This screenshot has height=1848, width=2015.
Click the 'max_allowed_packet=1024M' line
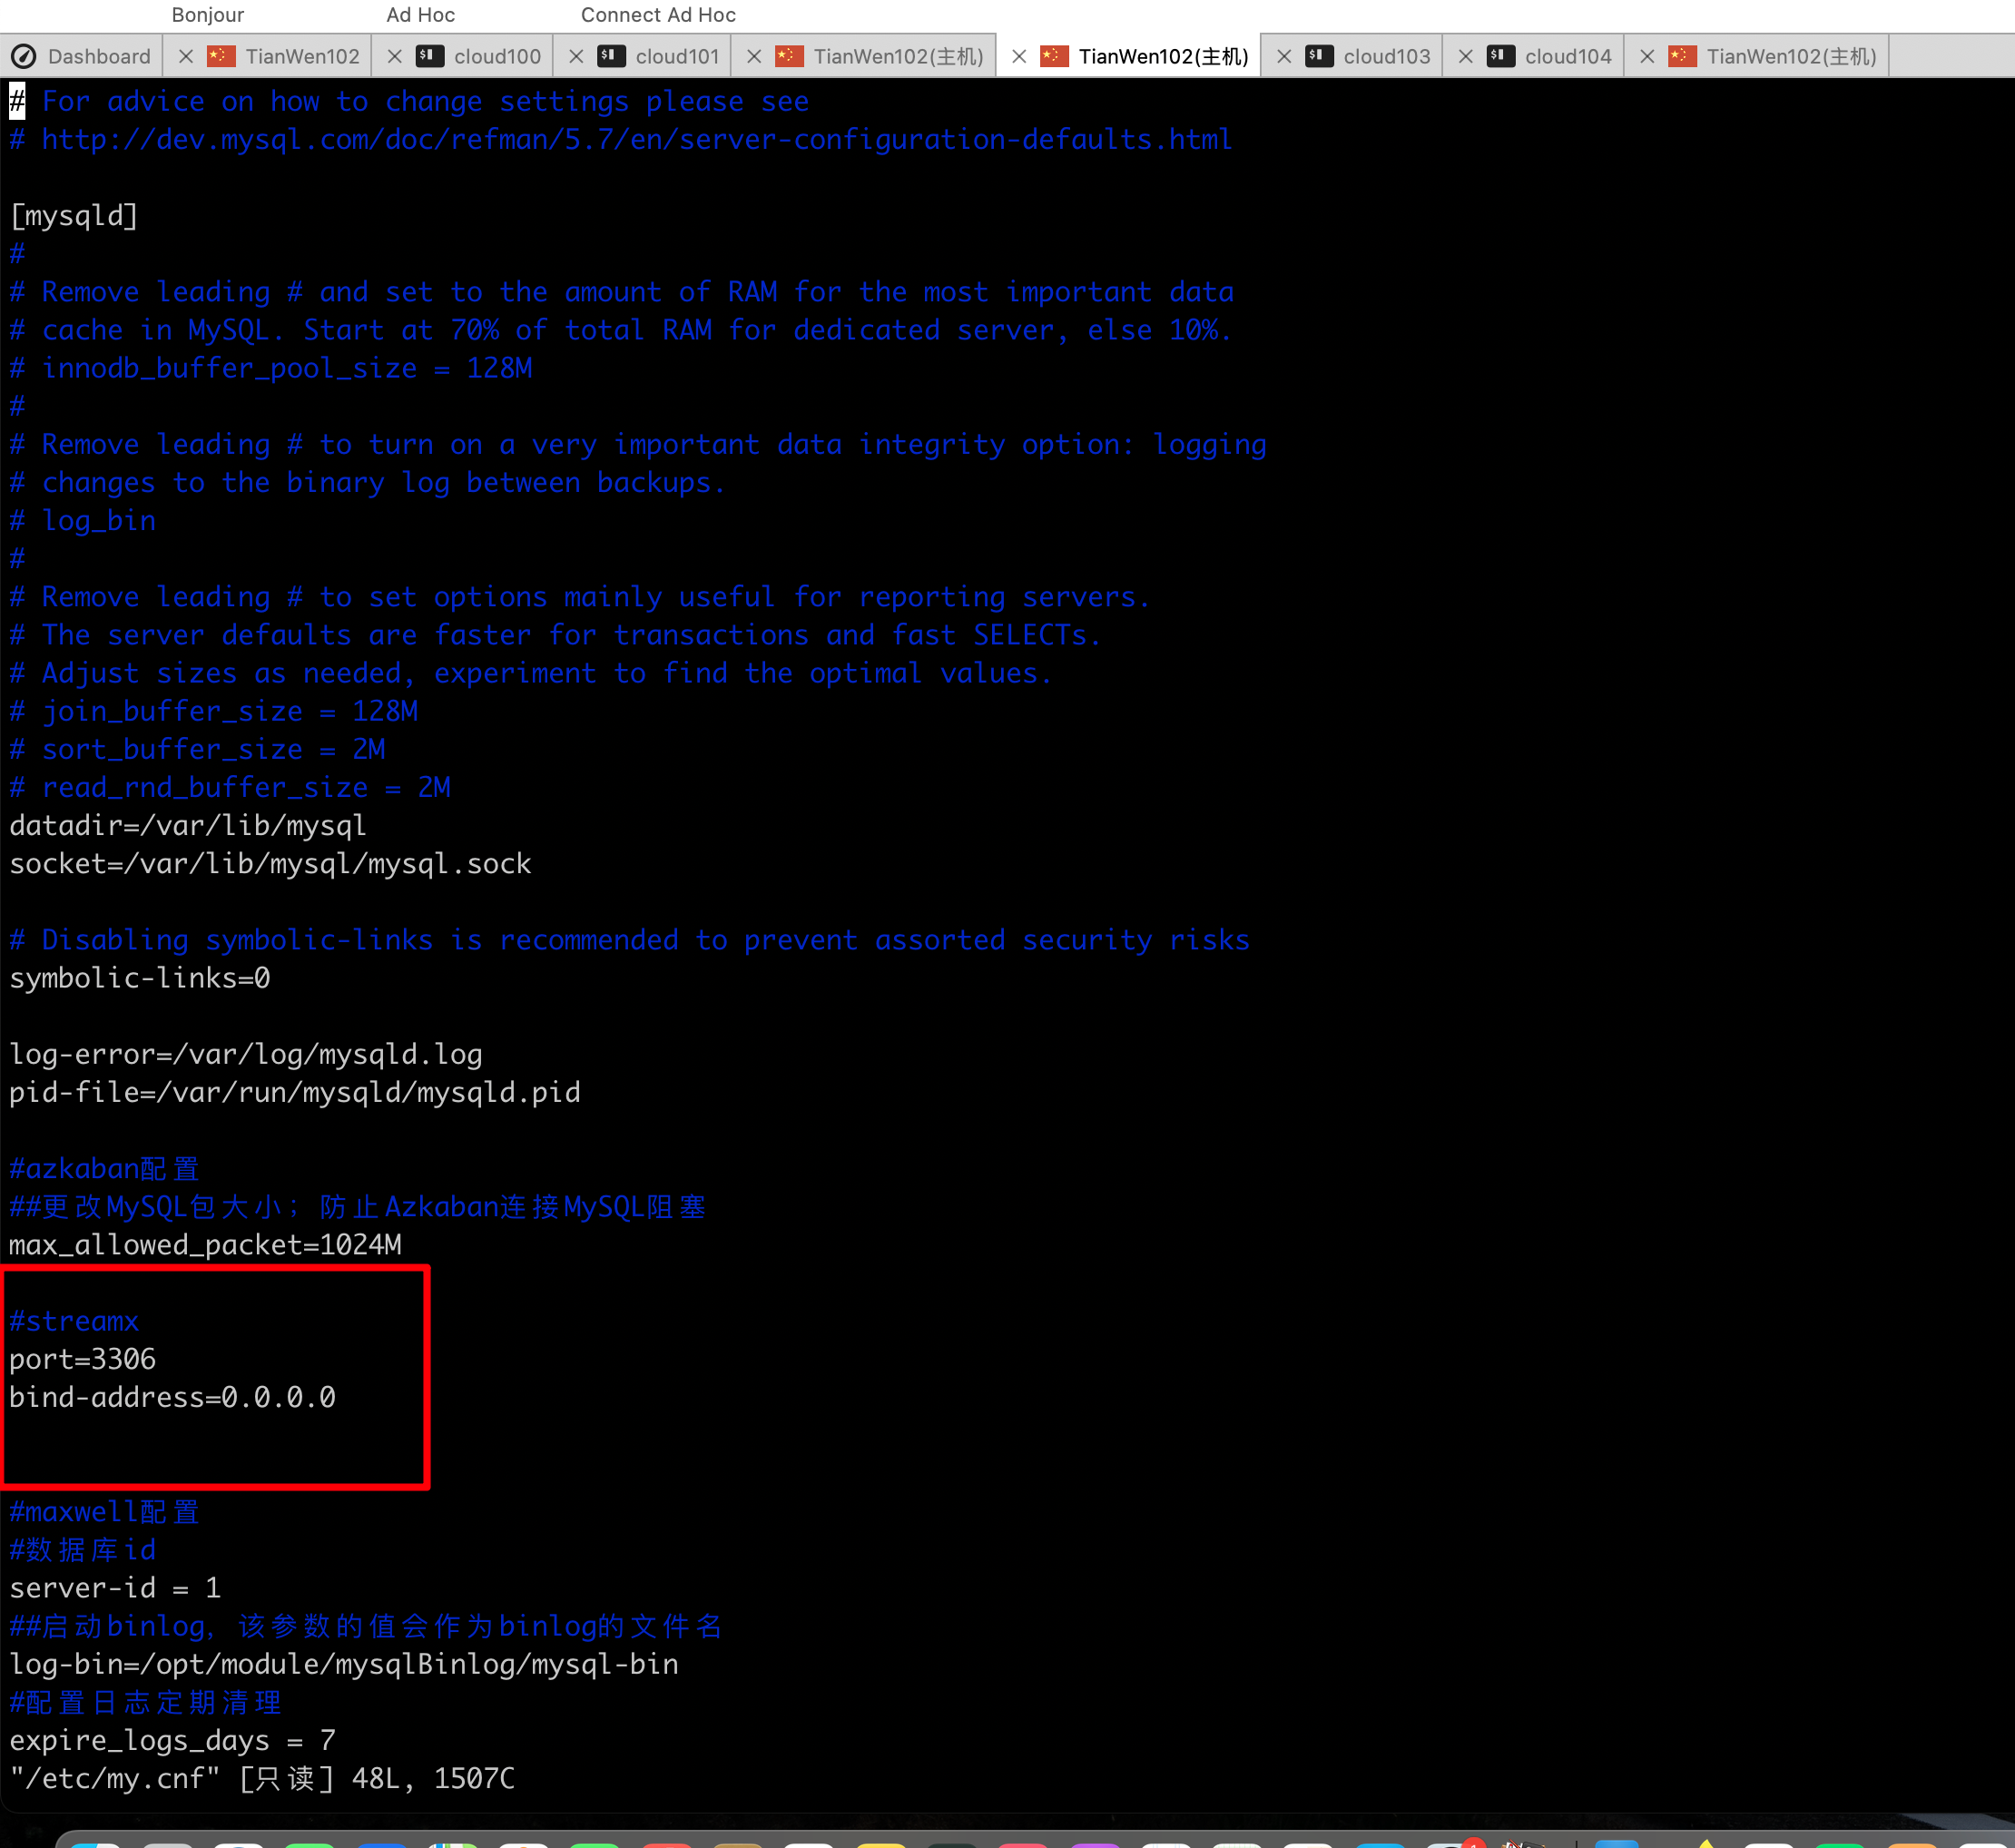tap(206, 1244)
